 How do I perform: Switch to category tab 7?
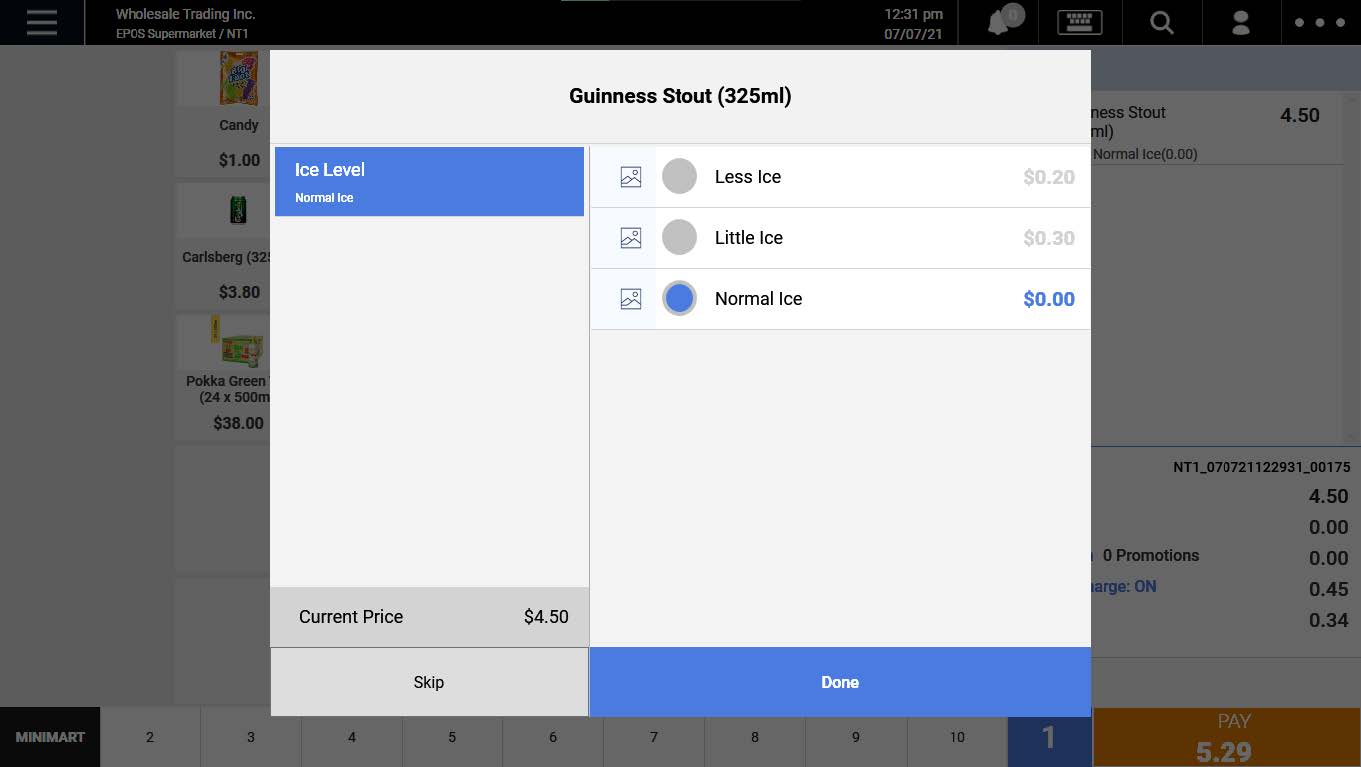[654, 737]
